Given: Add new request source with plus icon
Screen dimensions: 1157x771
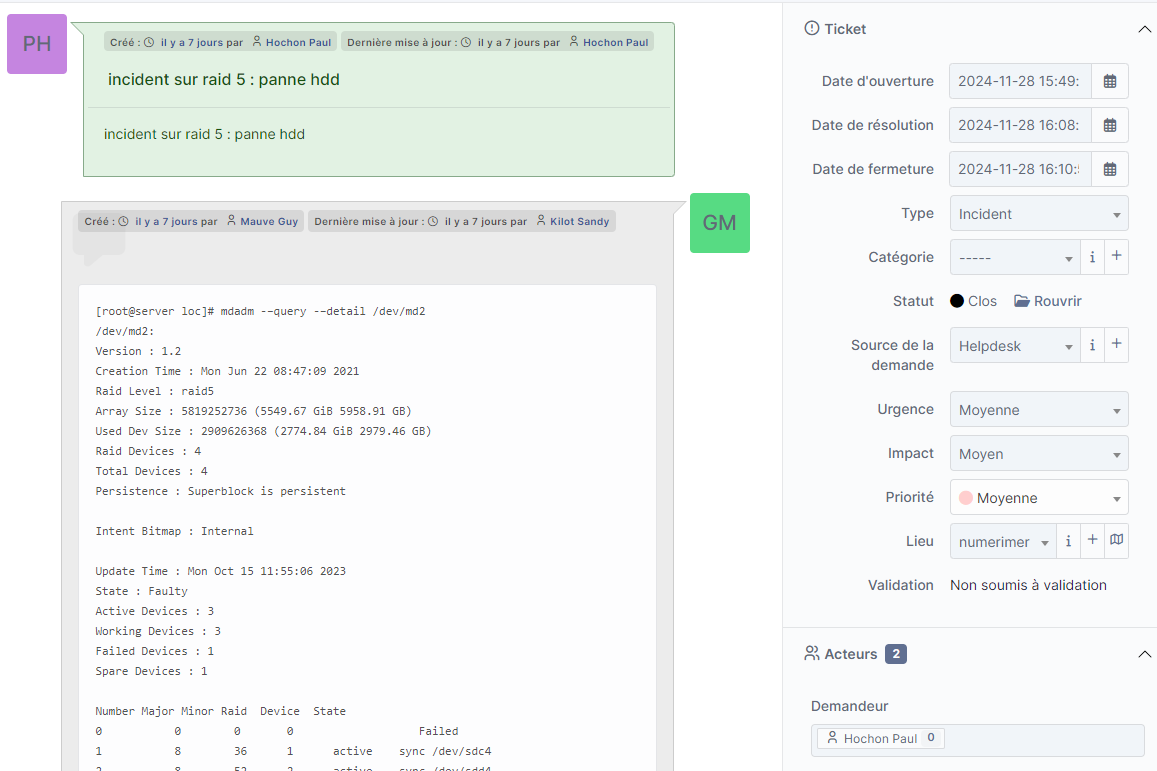Looking at the screenshot, I should click(x=1116, y=345).
